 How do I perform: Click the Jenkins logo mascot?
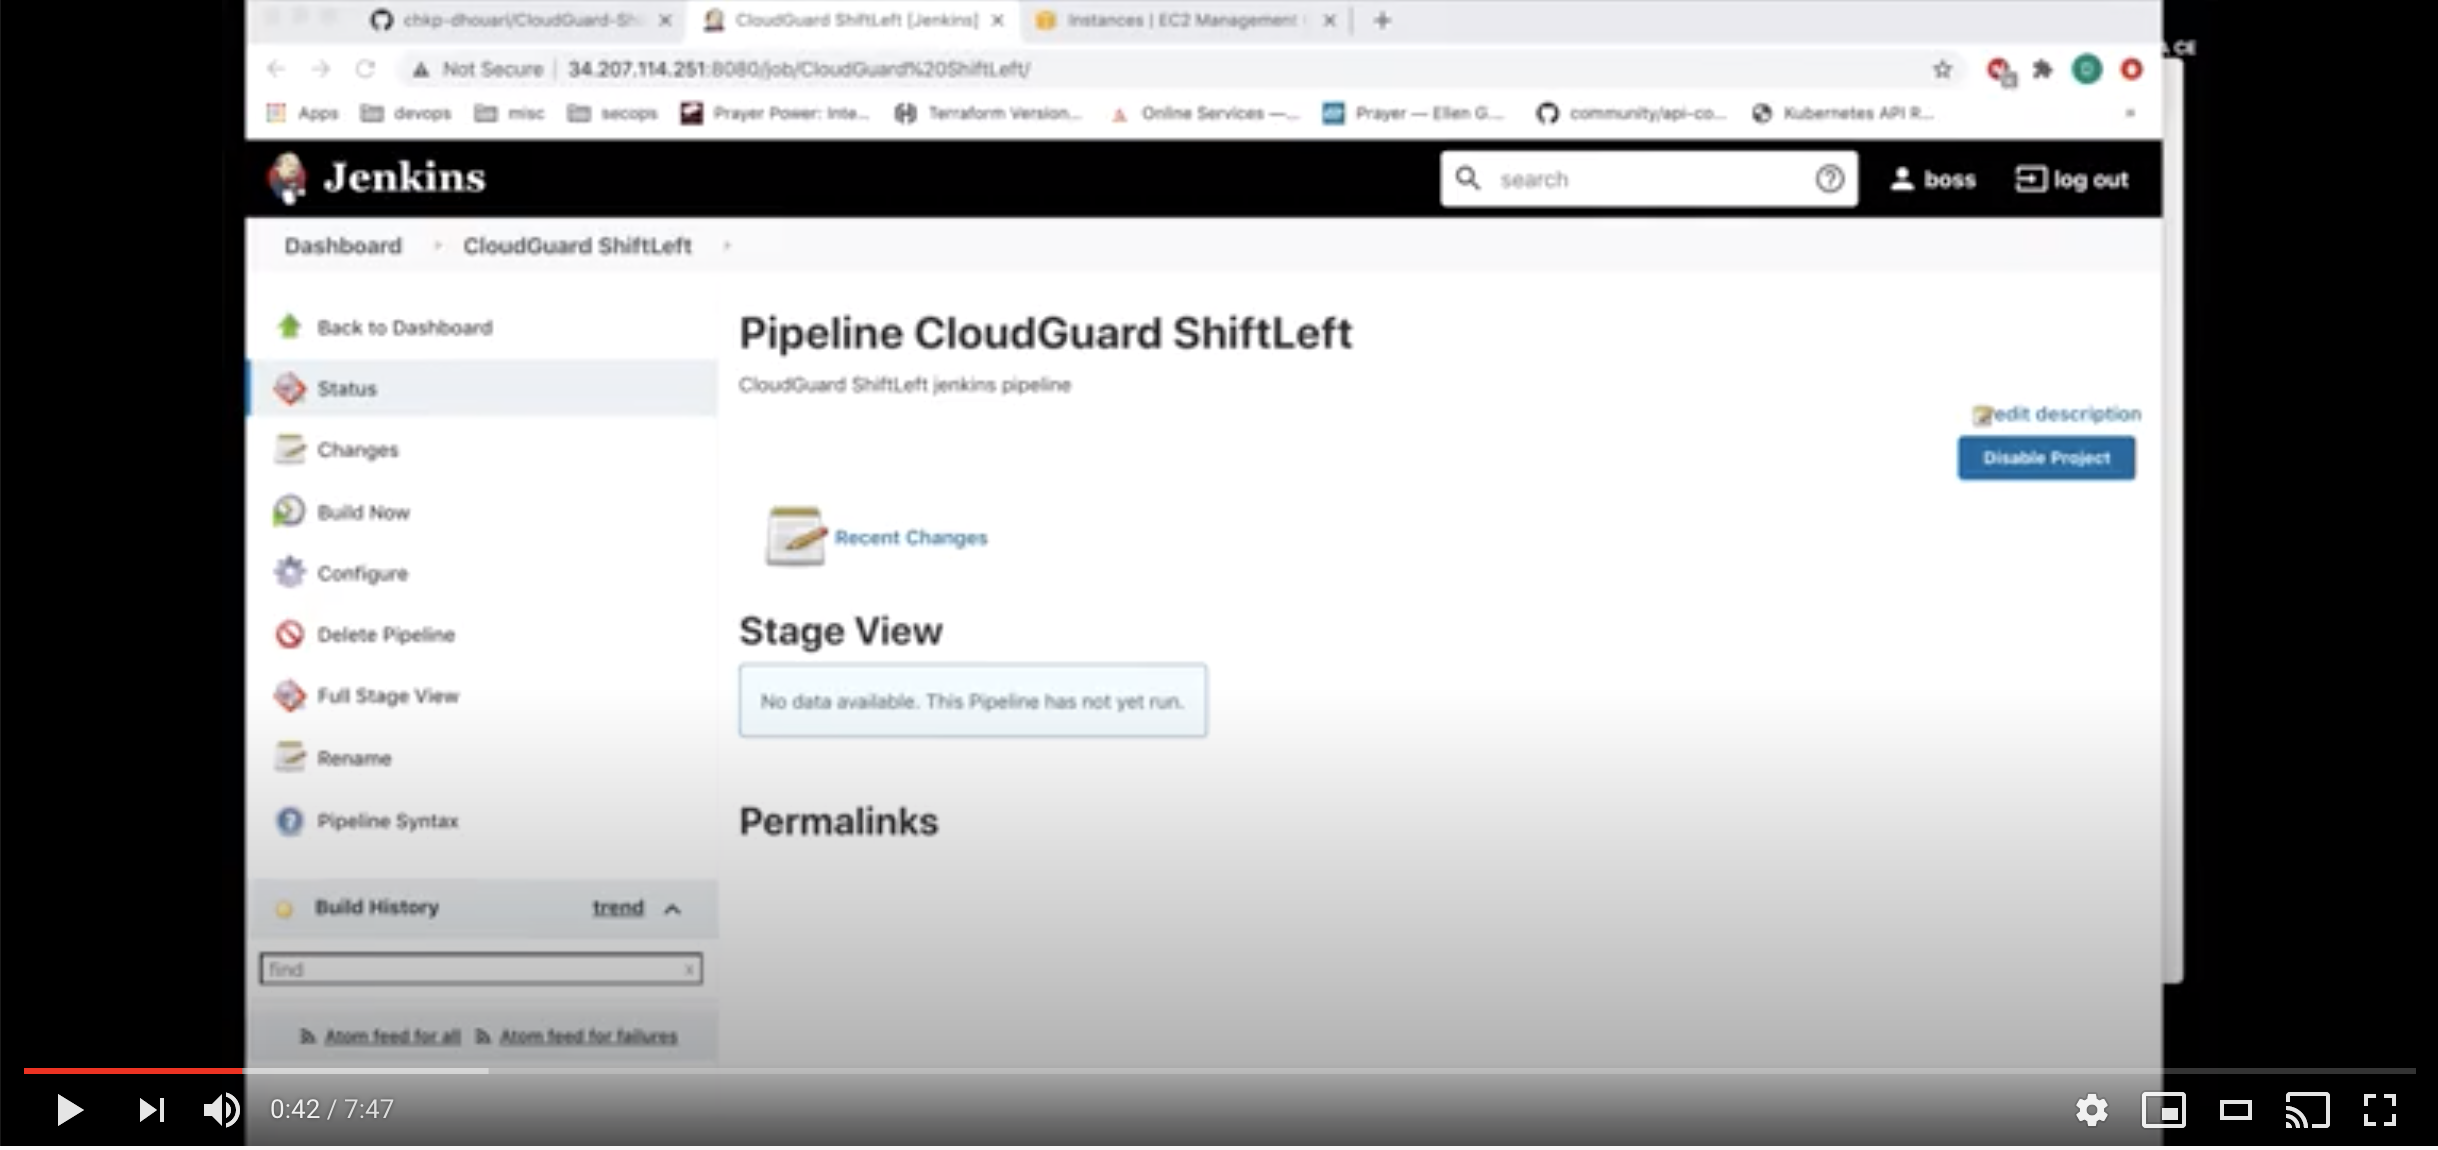pos(288,178)
